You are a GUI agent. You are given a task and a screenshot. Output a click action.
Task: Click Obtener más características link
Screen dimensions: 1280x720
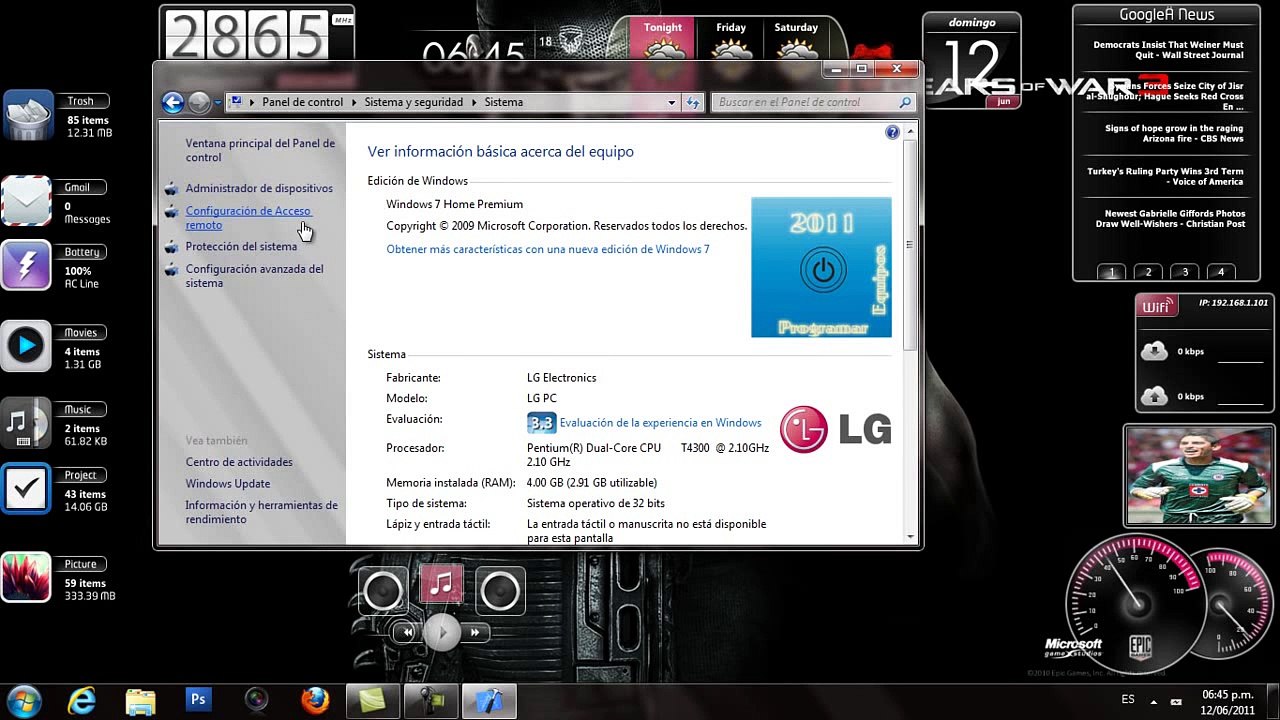[548, 249]
